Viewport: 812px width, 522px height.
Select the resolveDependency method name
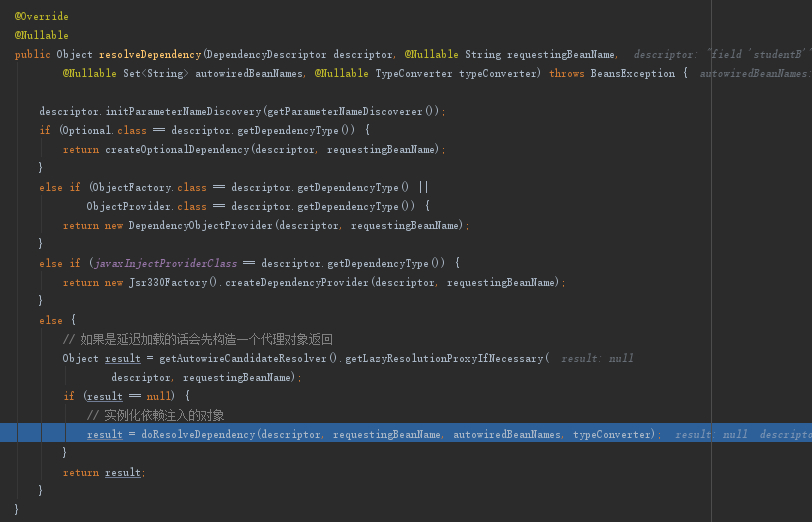[x=150, y=54]
